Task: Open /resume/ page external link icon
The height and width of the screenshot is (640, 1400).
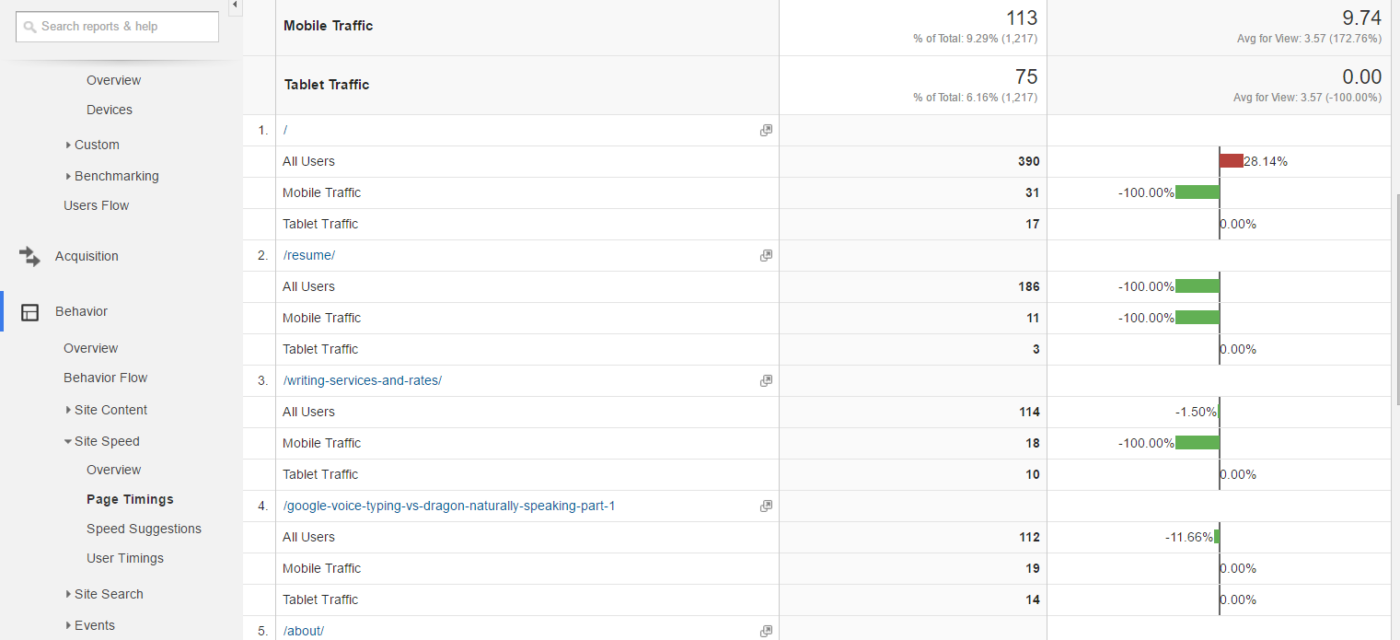Action: [x=766, y=255]
